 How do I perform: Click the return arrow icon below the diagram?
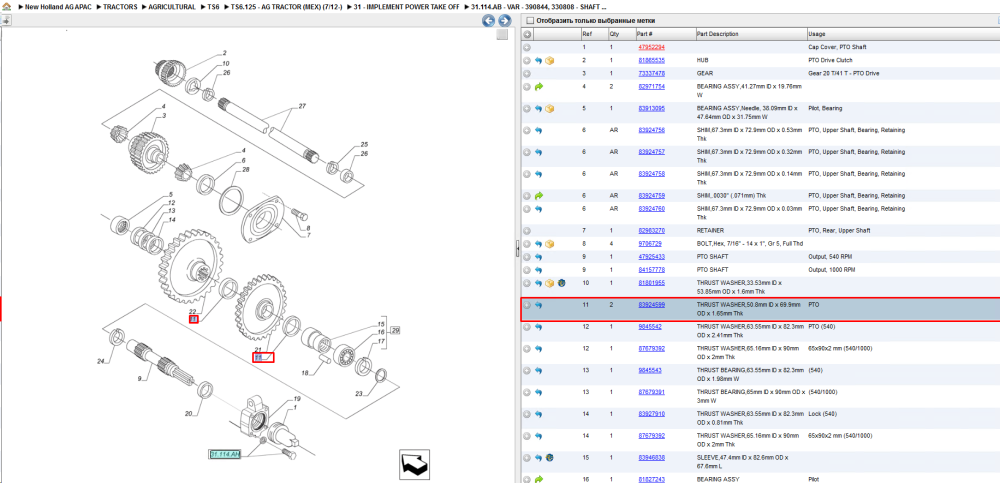[414, 464]
